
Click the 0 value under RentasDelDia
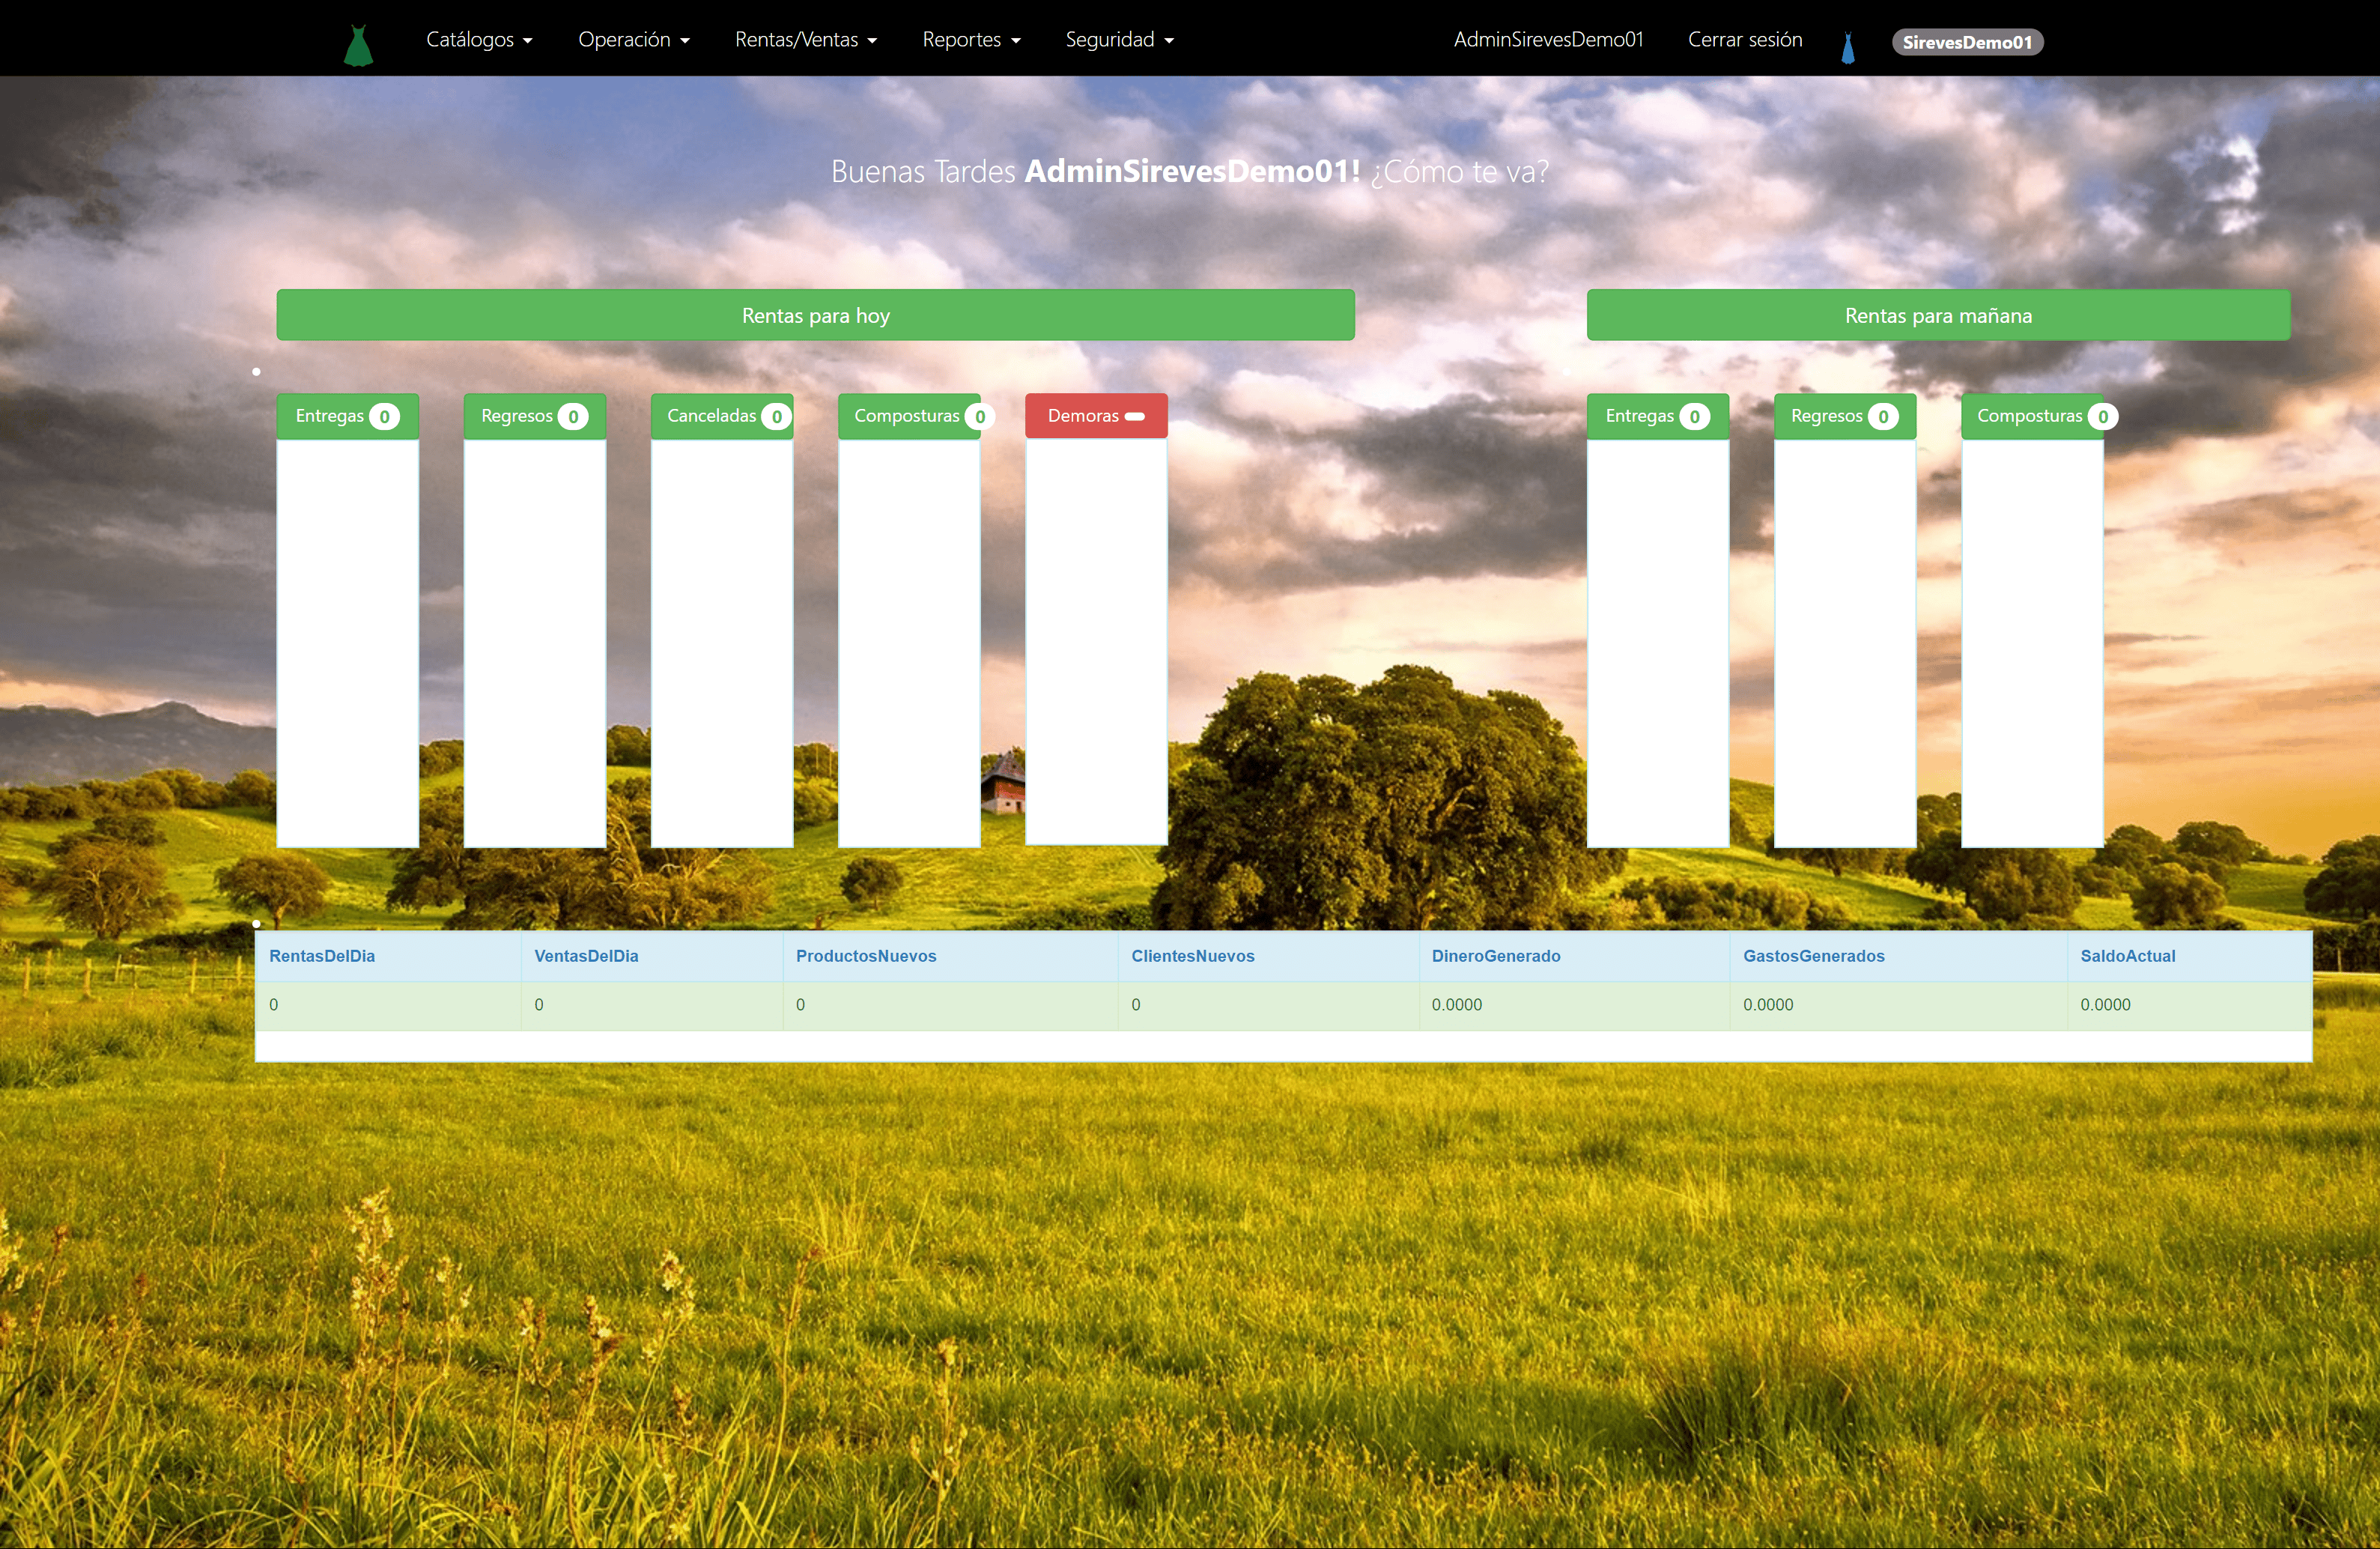point(273,1005)
